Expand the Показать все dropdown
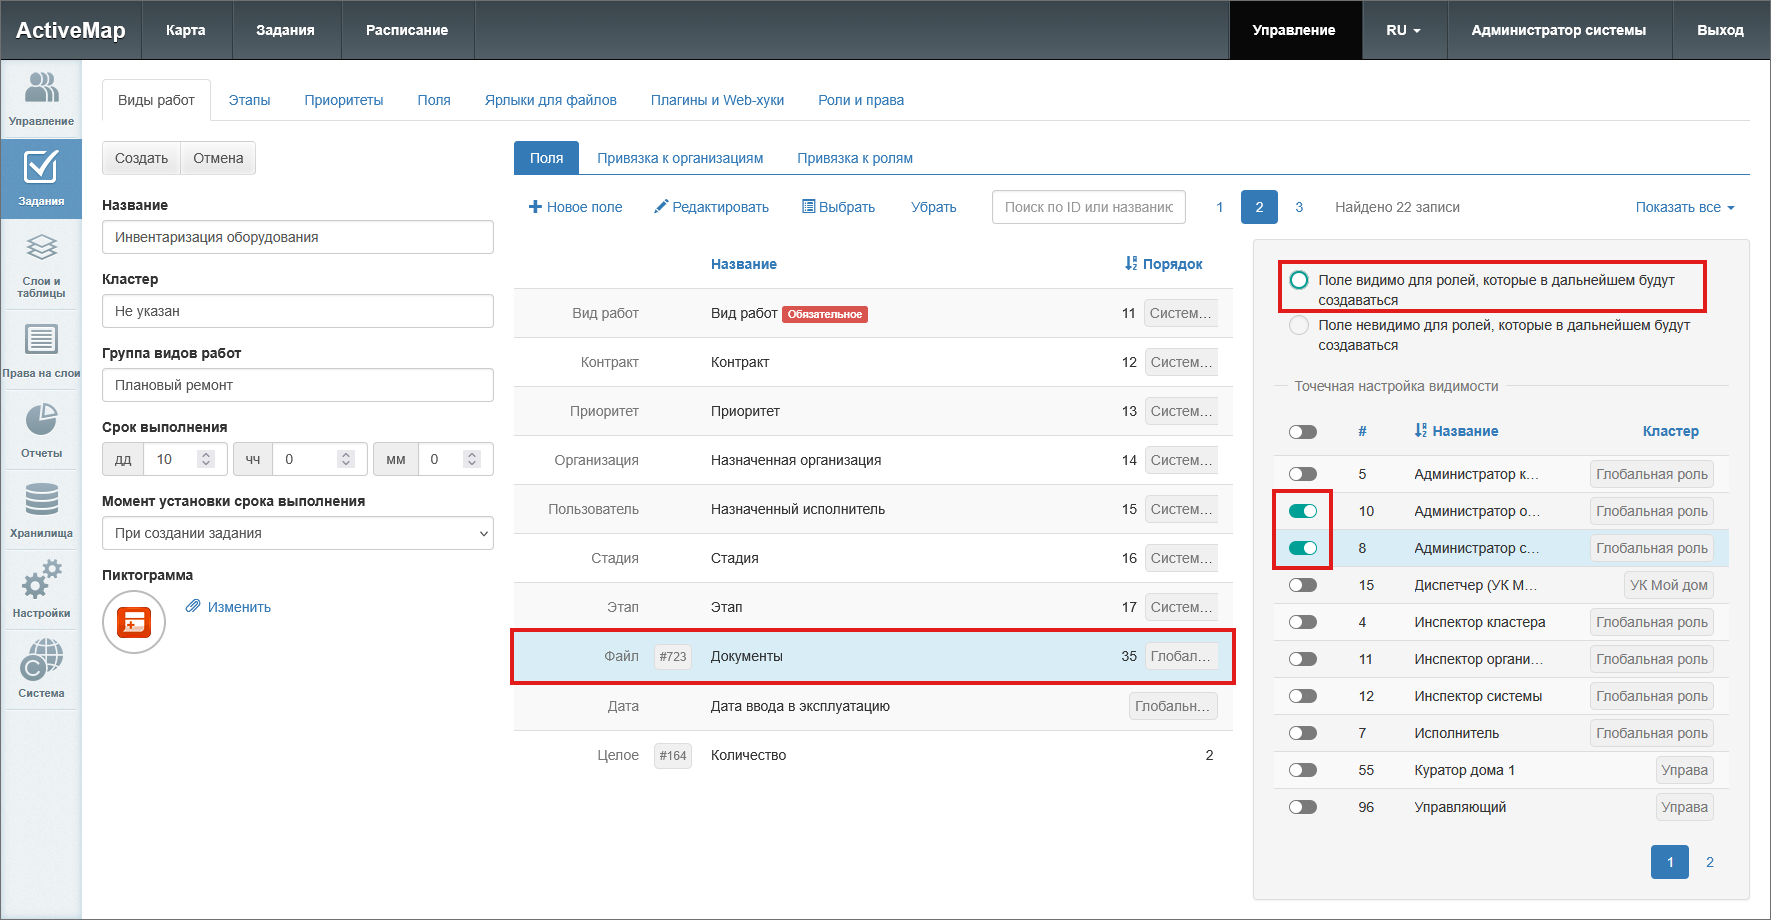This screenshot has width=1771, height=920. (1684, 207)
